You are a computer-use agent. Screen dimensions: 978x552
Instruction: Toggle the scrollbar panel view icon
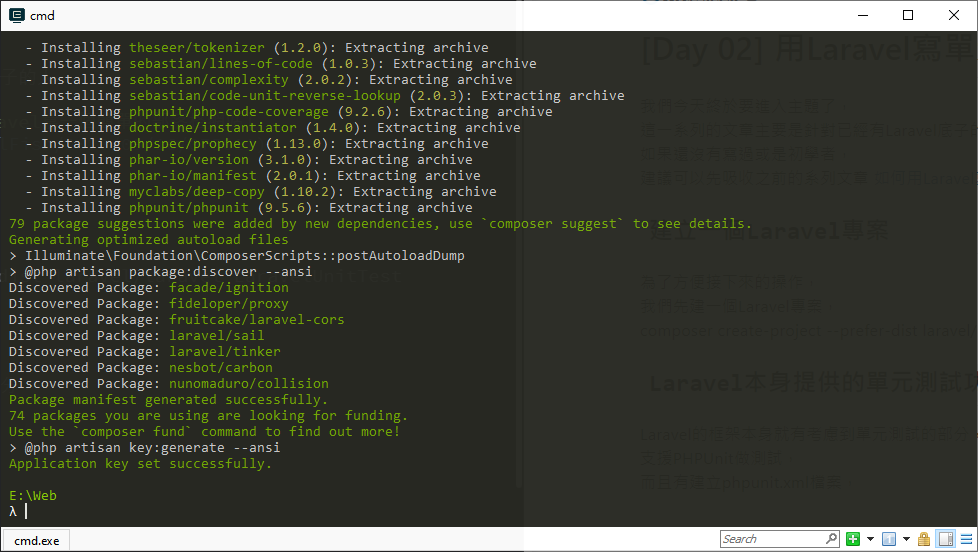click(x=946, y=539)
